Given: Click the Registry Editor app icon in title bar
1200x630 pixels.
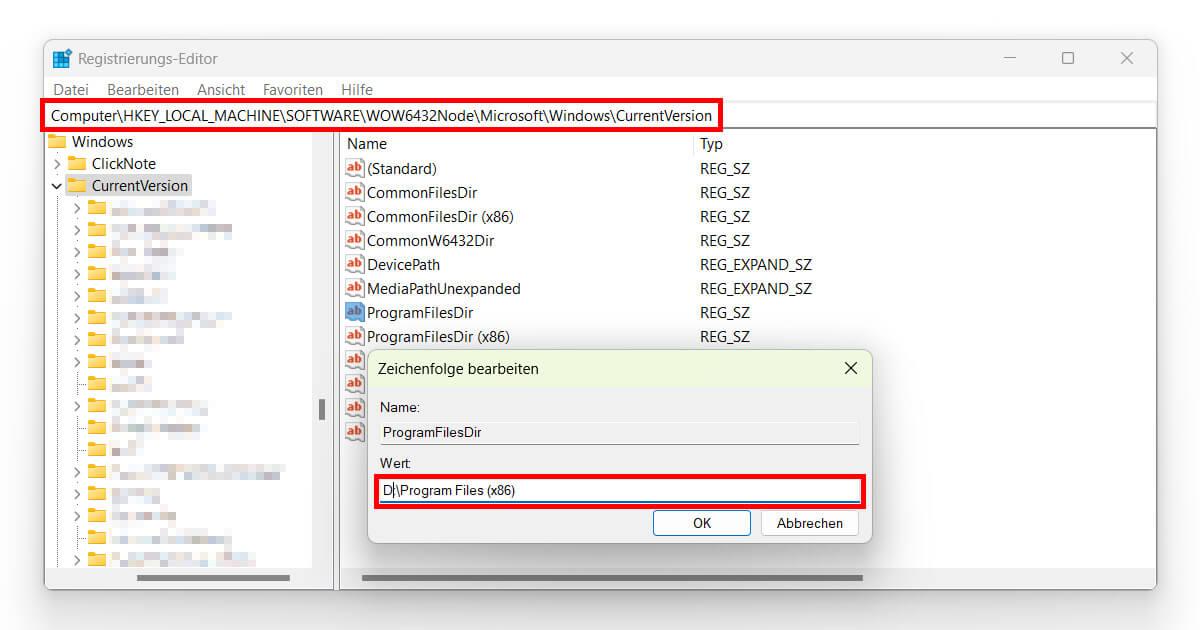Looking at the screenshot, I should [x=62, y=59].
